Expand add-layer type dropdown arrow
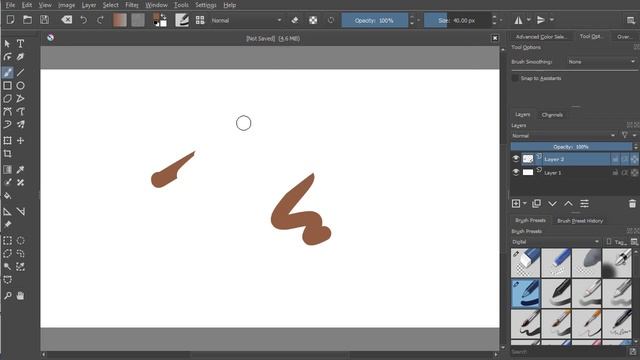Image resolution: width=640 pixels, height=360 pixels. (525, 203)
